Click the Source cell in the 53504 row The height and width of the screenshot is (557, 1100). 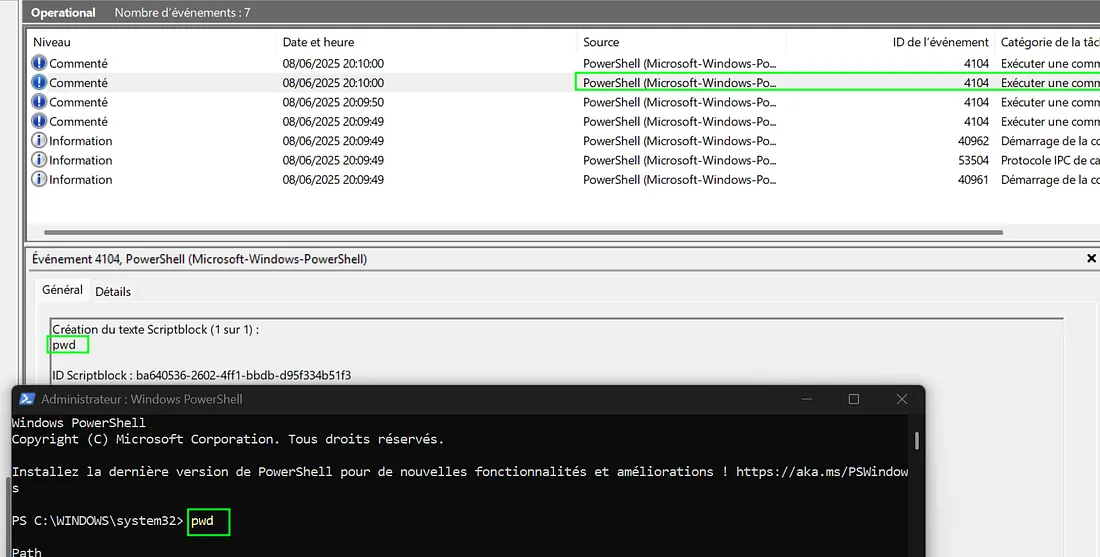(680, 161)
